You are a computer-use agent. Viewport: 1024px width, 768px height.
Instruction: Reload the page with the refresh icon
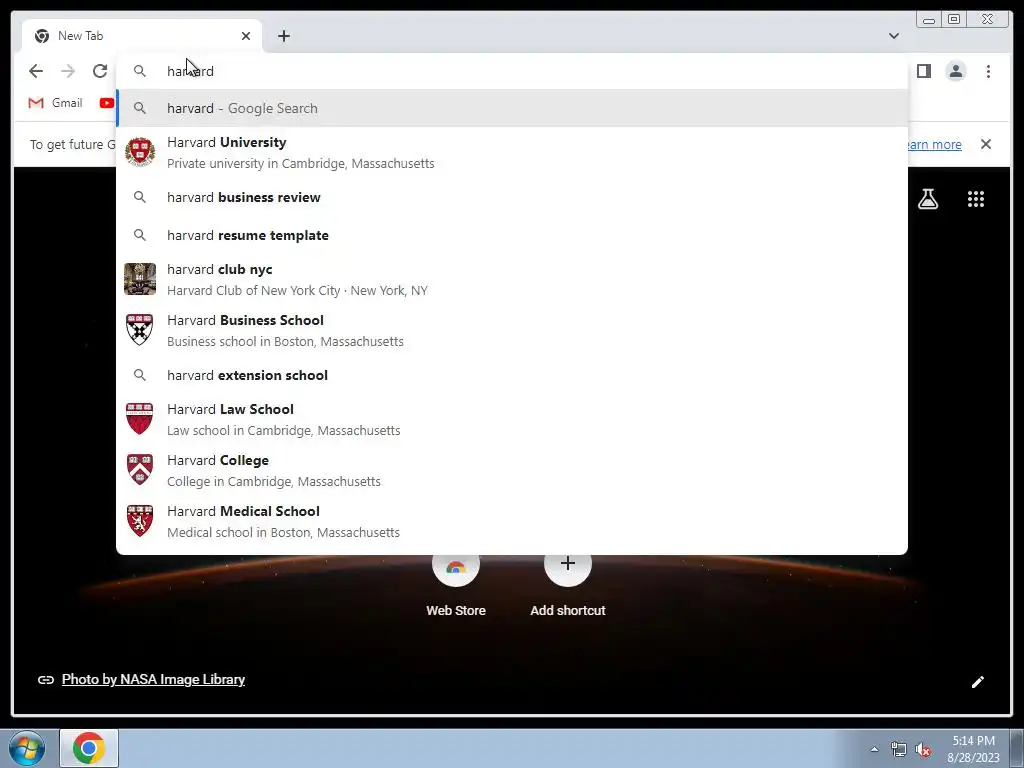(100, 71)
